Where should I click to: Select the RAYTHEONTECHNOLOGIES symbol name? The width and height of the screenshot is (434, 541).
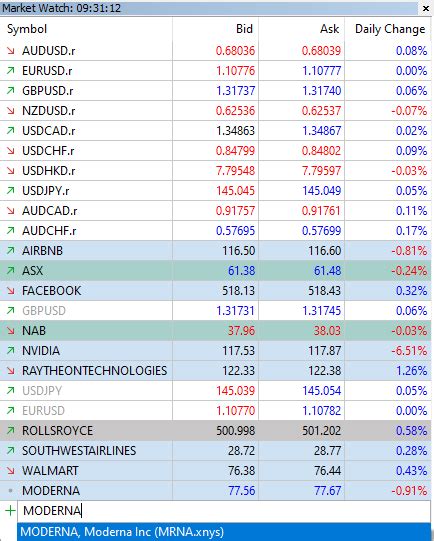[x=95, y=371]
